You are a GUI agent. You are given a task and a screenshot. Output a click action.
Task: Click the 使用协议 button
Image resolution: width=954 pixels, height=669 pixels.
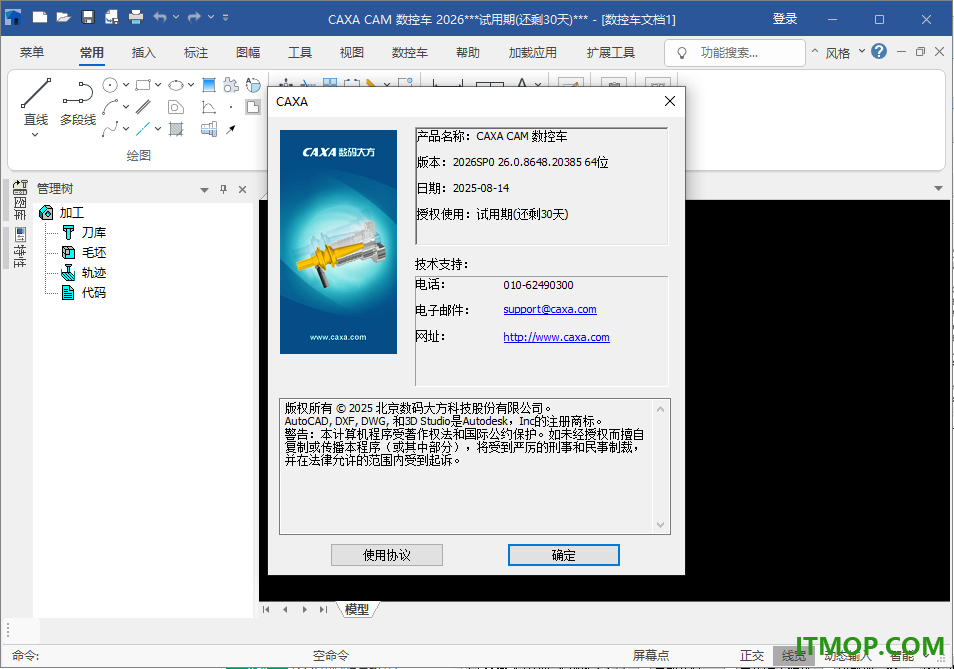click(387, 555)
